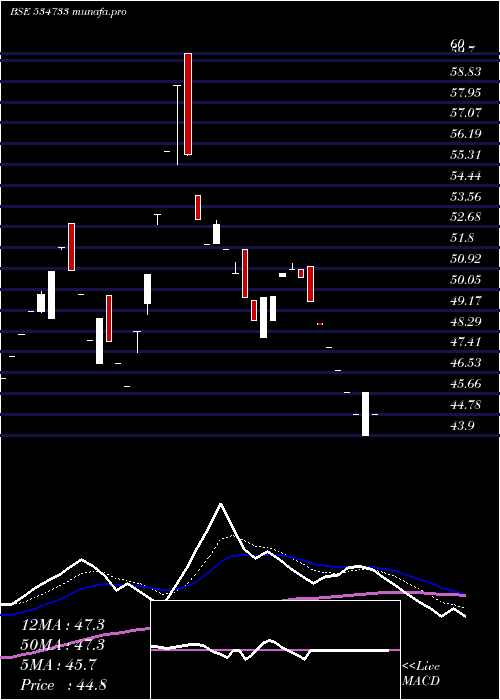Click the Price : 44.8 readout
The image size is (500, 700).
63,685
